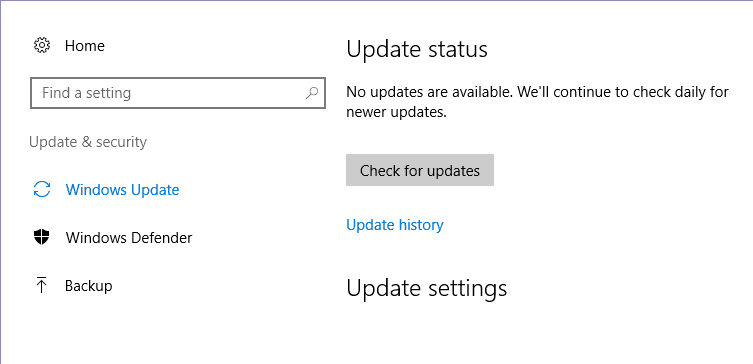Click the 'Find a setting' placeholder text
Viewport: 753px width, 364px height.
coord(86,93)
